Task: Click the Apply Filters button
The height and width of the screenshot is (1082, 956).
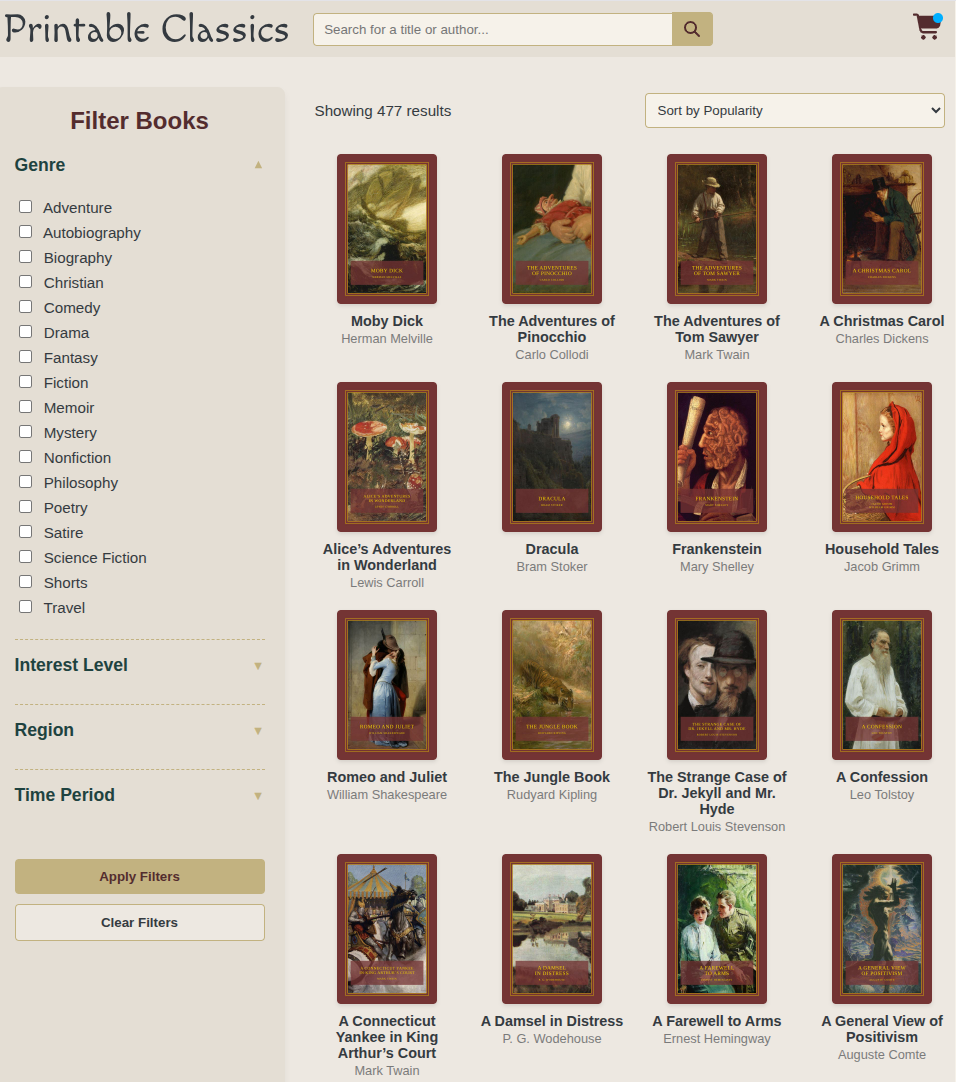Action: click(x=139, y=876)
